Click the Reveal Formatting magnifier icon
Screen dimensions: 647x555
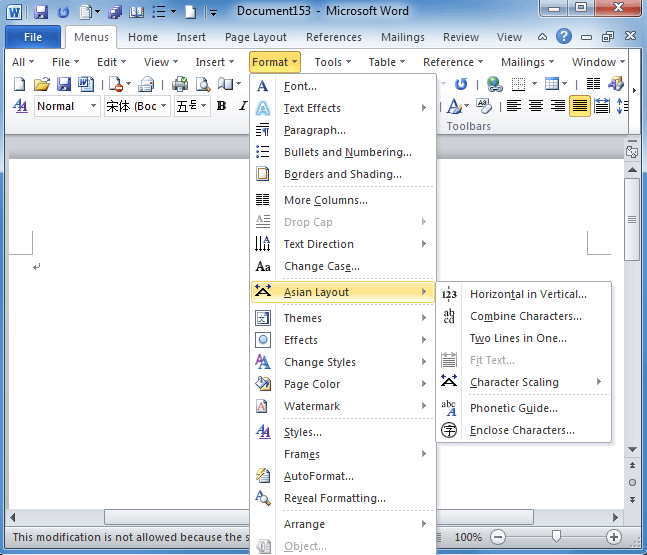263,498
